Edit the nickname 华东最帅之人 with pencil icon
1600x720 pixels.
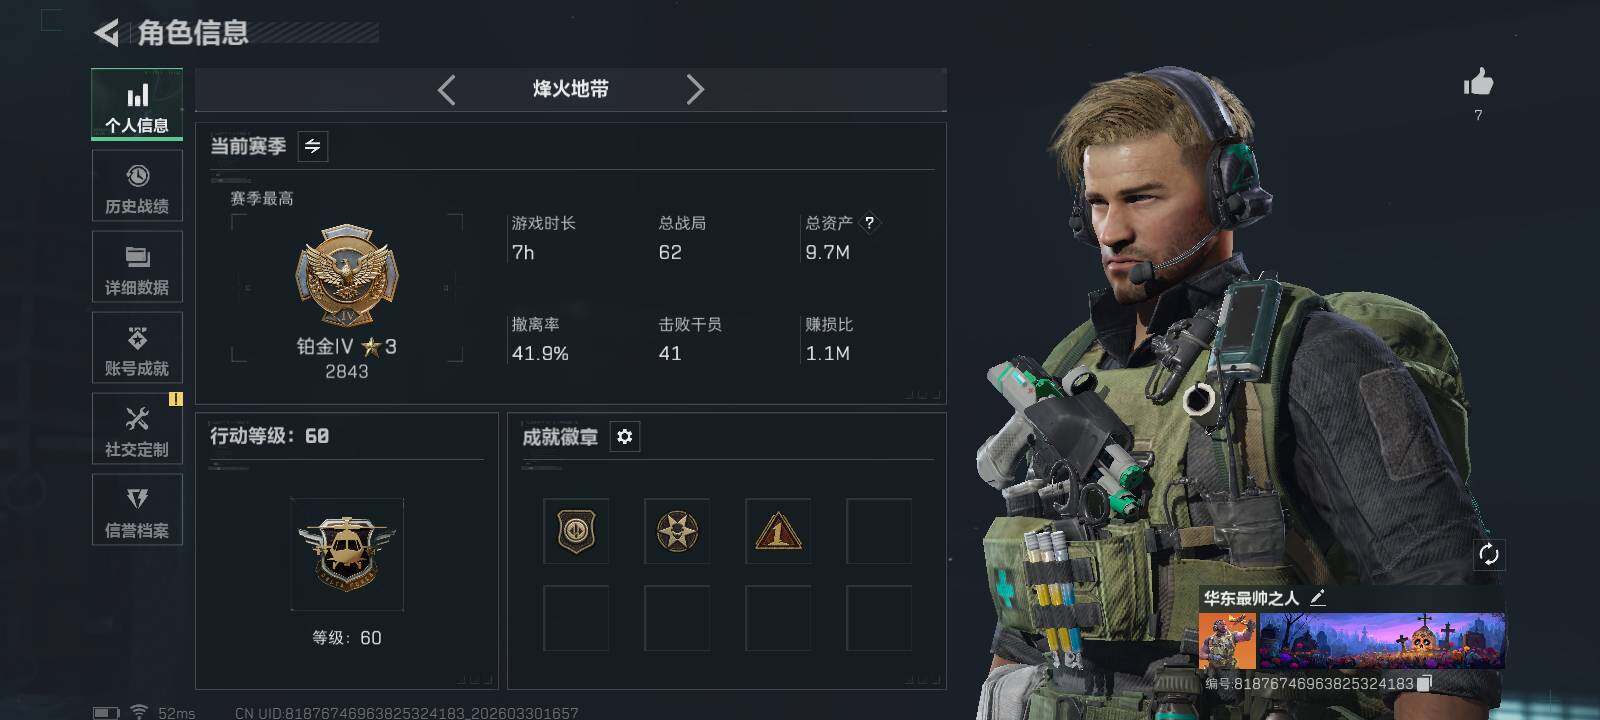pyautogui.click(x=1318, y=597)
